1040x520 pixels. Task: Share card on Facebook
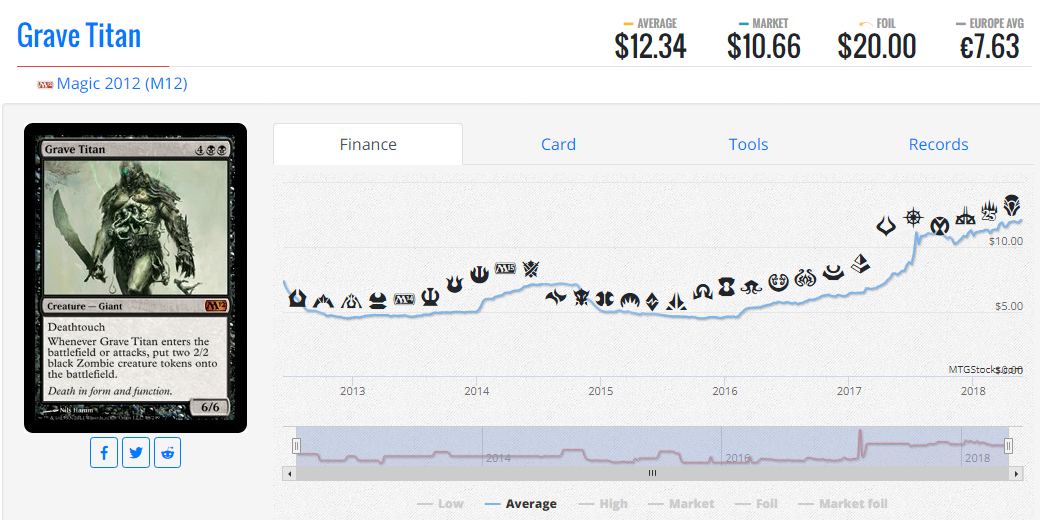pos(104,452)
